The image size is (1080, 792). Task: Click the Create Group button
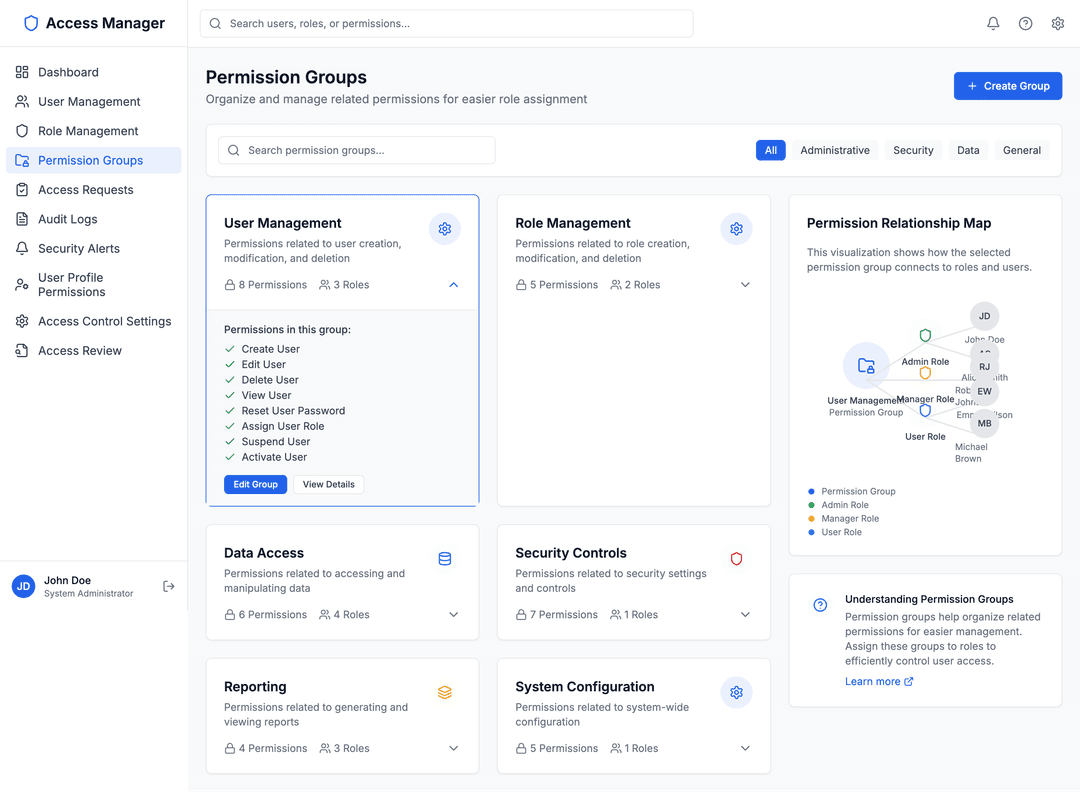tap(1007, 86)
